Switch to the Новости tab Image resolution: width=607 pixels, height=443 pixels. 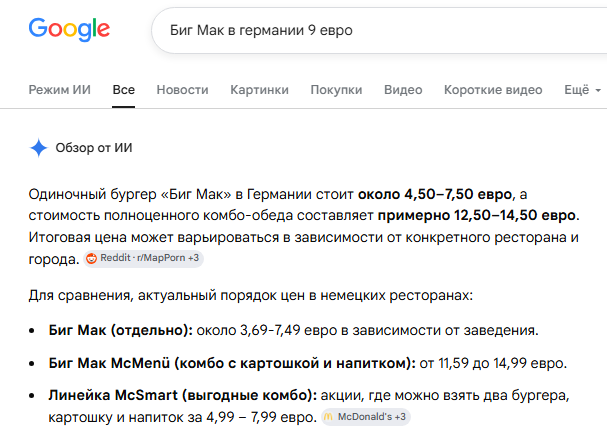(x=182, y=90)
